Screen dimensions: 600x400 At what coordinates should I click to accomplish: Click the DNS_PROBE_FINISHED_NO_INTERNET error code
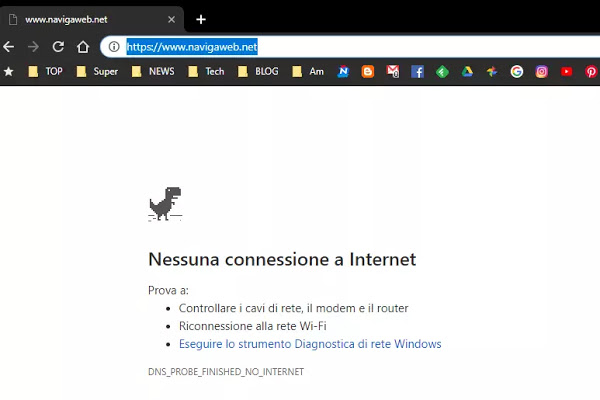pos(226,372)
